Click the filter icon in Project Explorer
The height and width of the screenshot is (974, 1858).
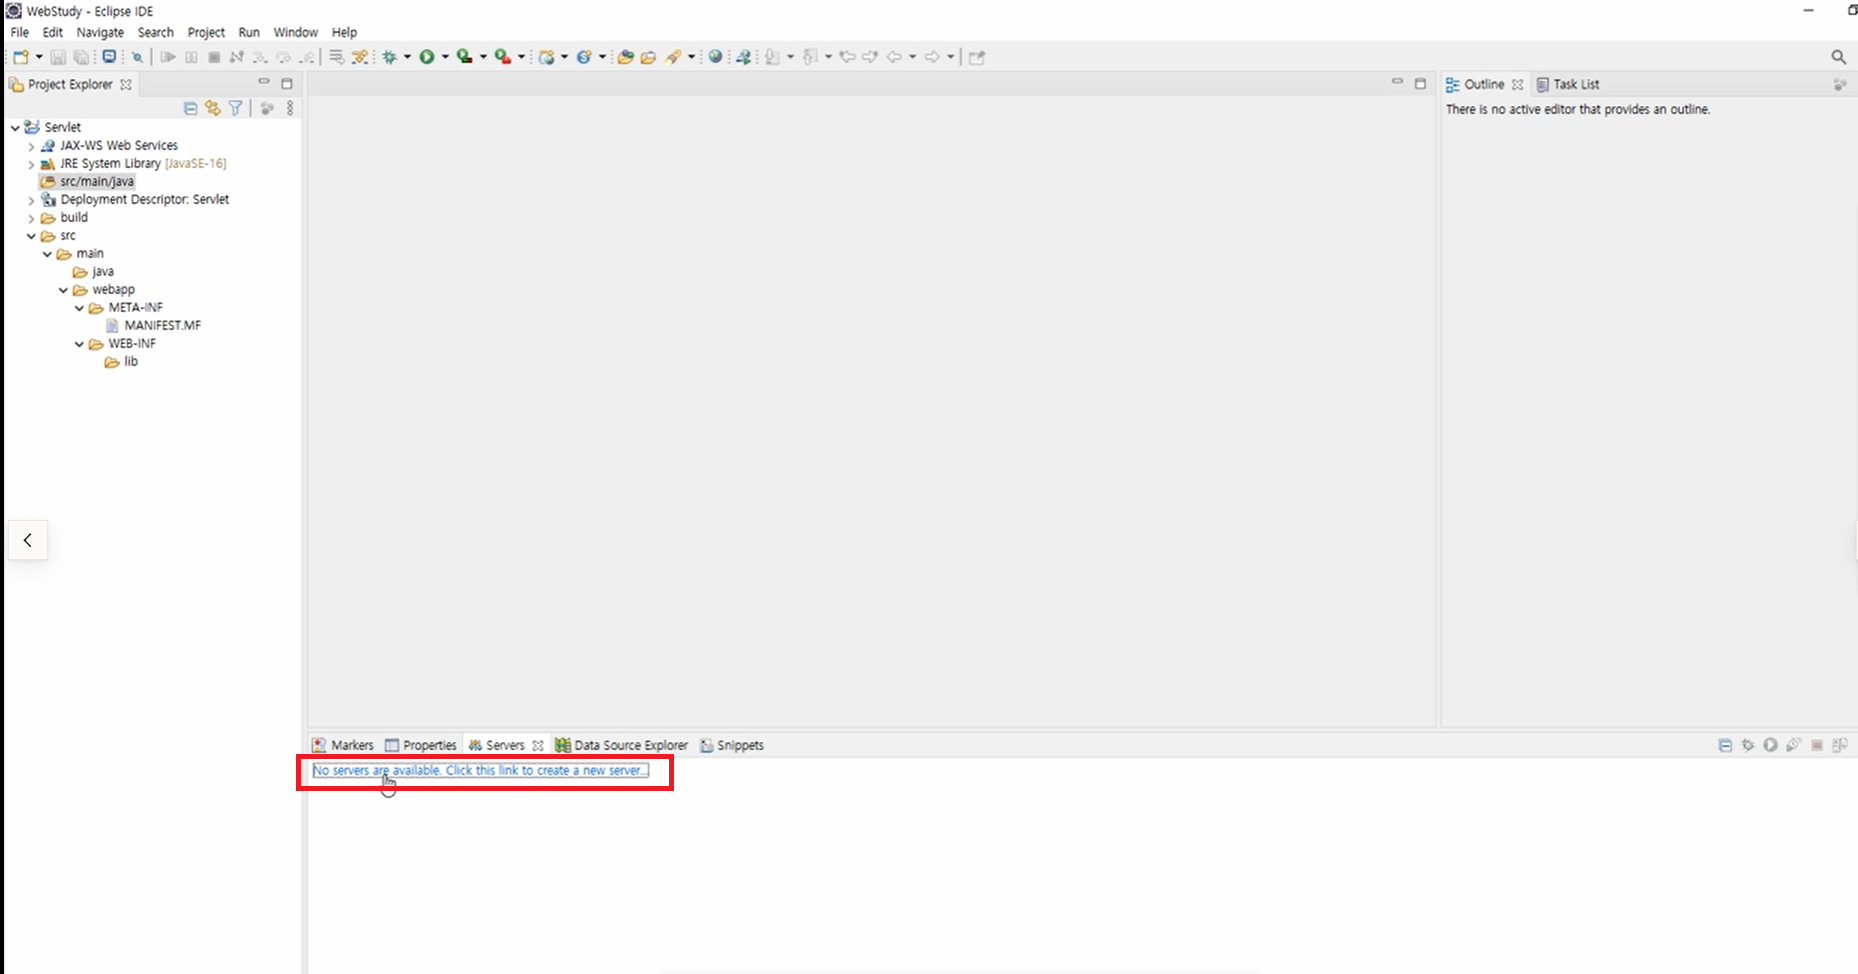236,108
